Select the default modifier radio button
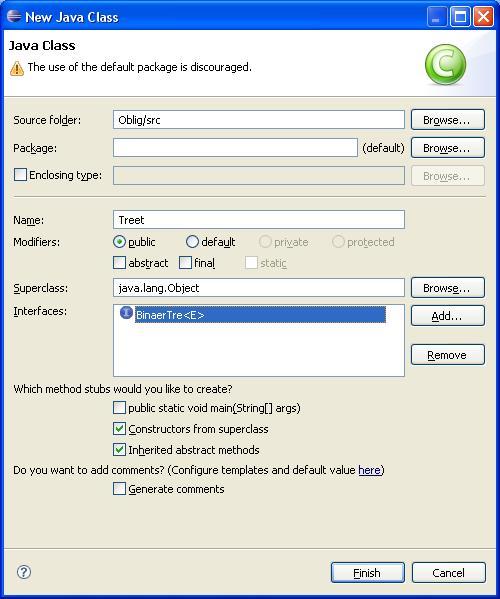 coord(192,242)
